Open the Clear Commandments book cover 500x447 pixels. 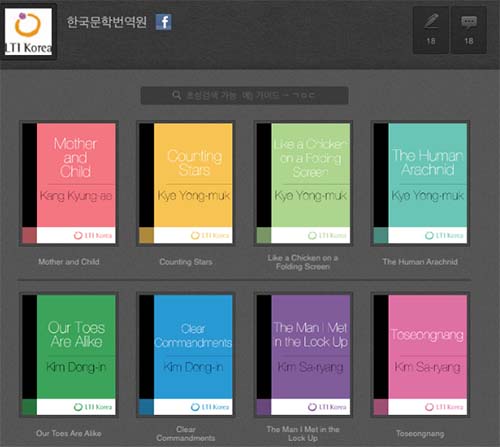click(186, 355)
